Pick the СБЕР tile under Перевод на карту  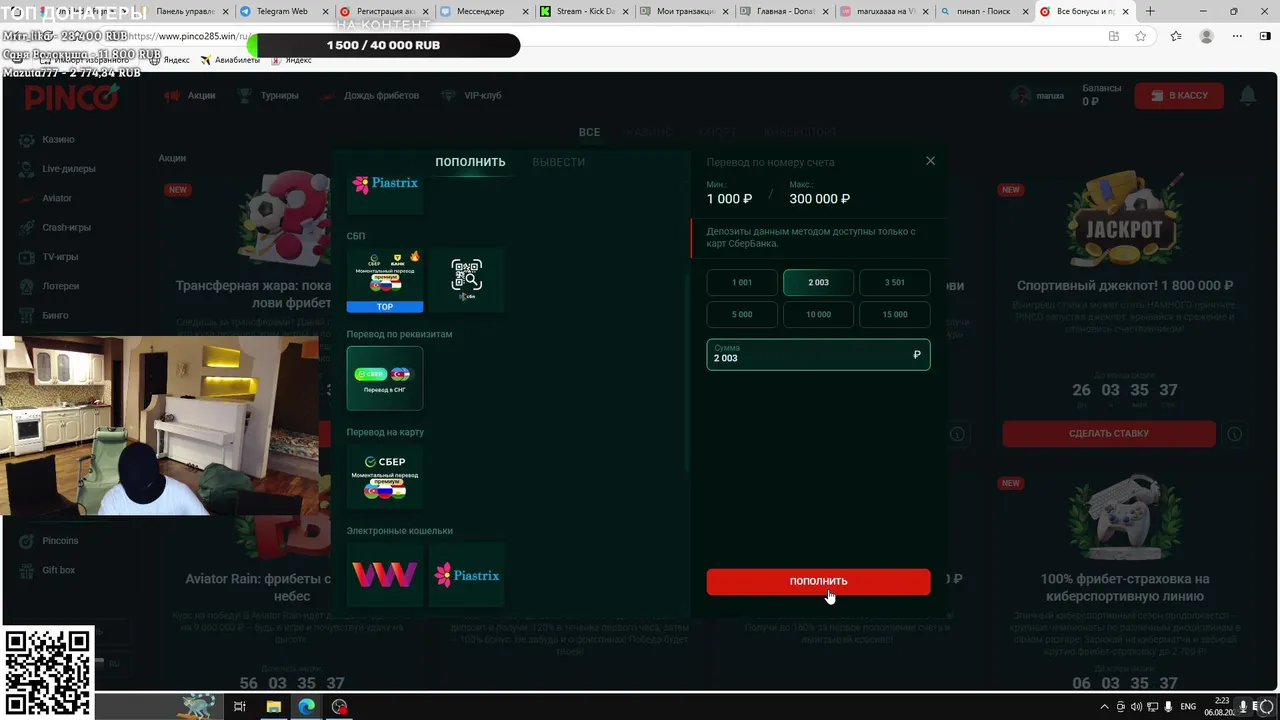[385, 476]
